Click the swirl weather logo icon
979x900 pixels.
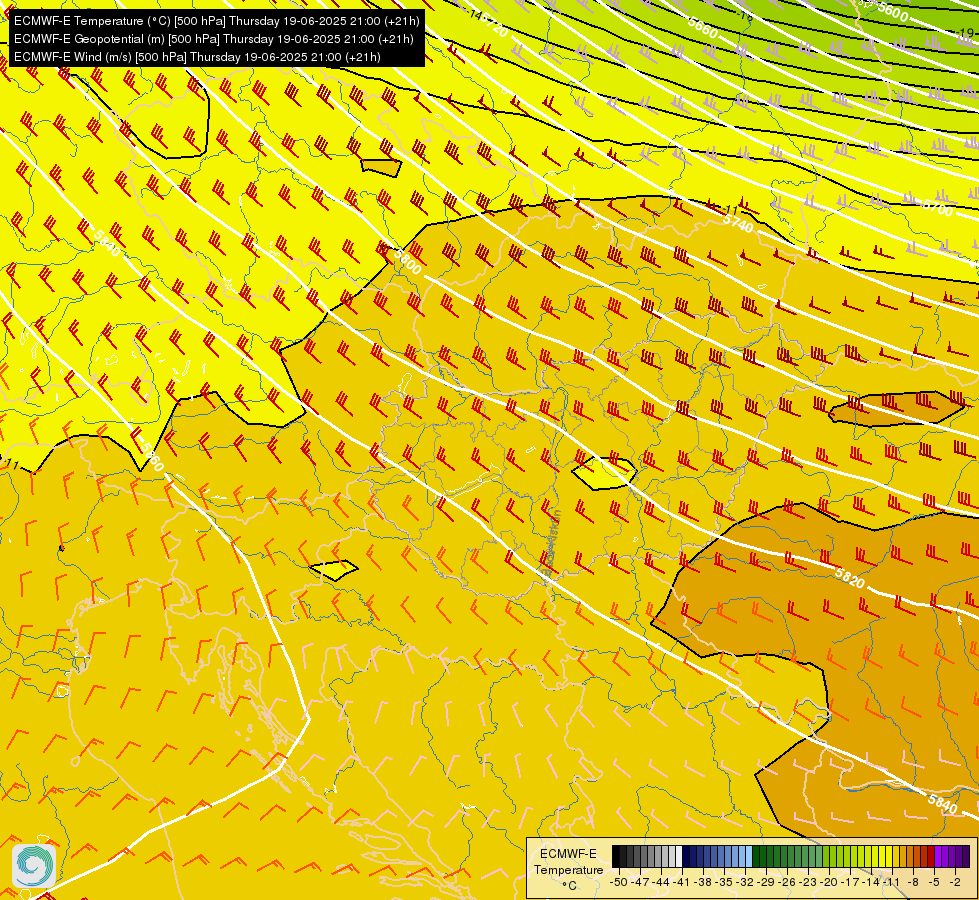click(34, 865)
